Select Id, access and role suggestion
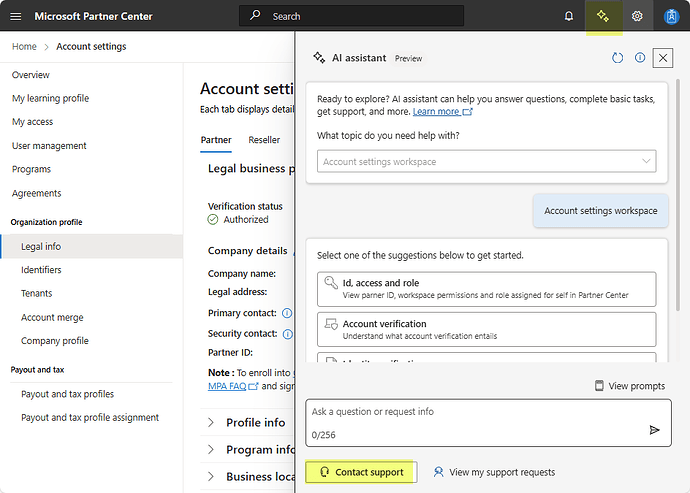The height and width of the screenshot is (493, 690). [x=486, y=289]
